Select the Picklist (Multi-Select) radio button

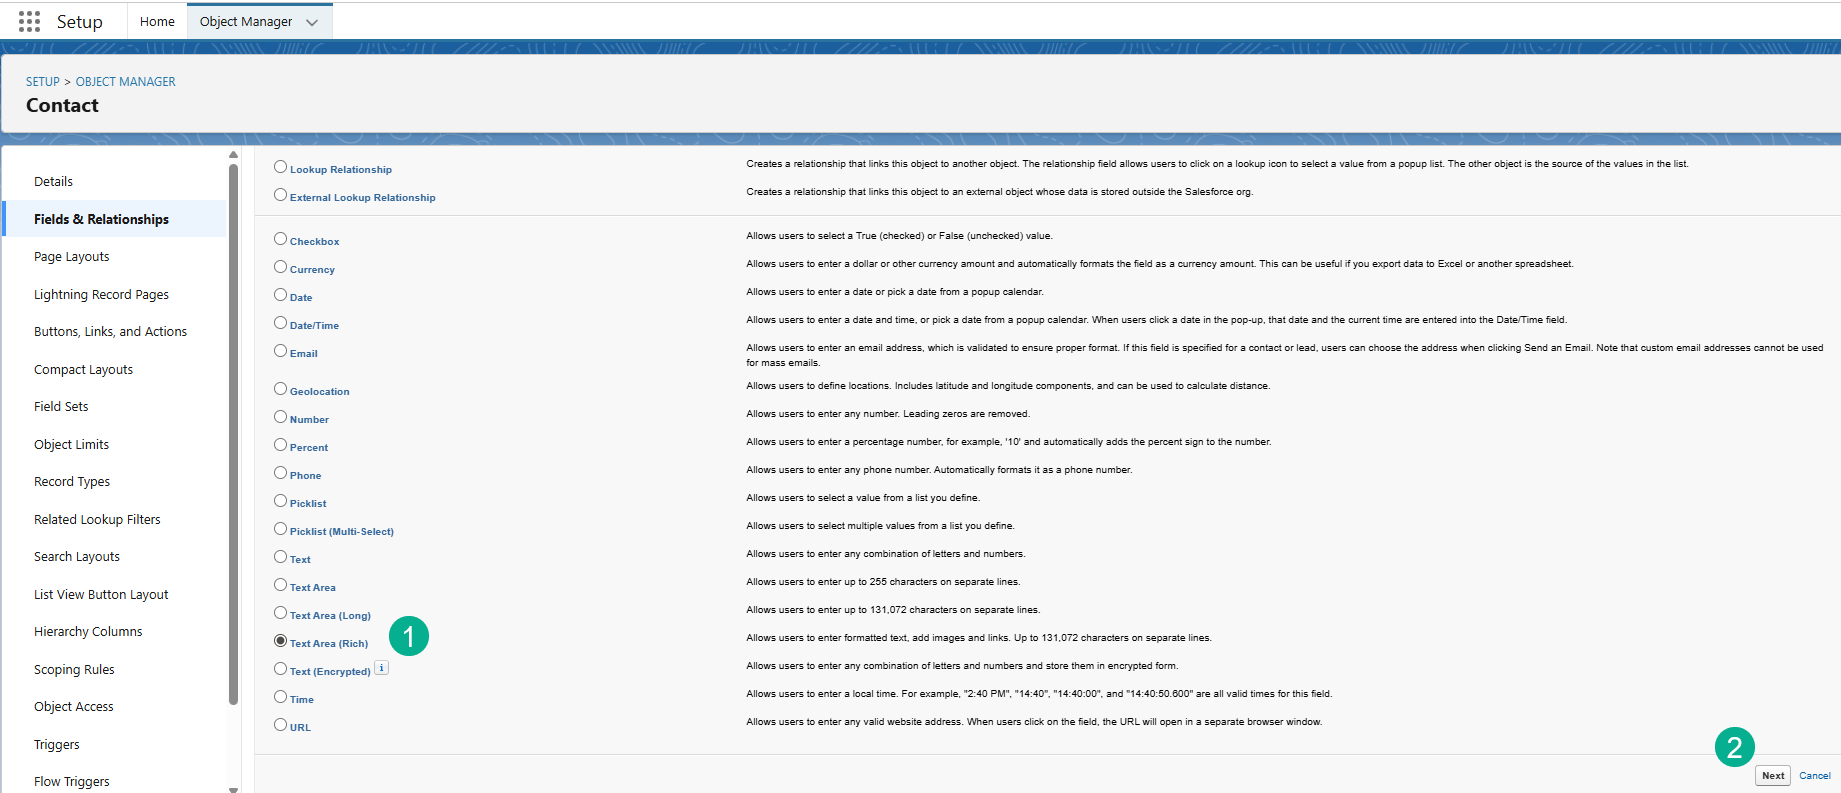[280, 529]
